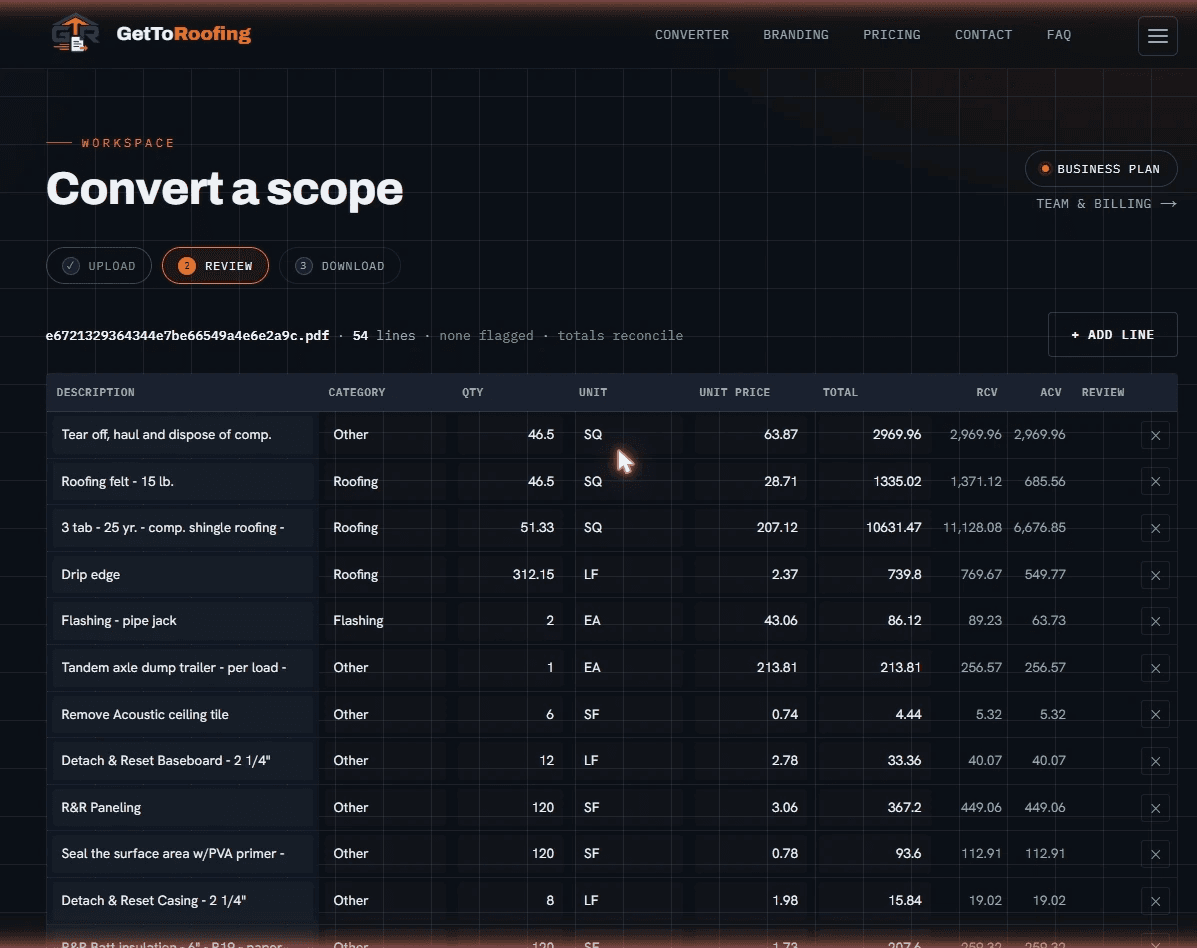
Task: Edit Seal the surface area w/PVA primer description
Action: click(183, 853)
